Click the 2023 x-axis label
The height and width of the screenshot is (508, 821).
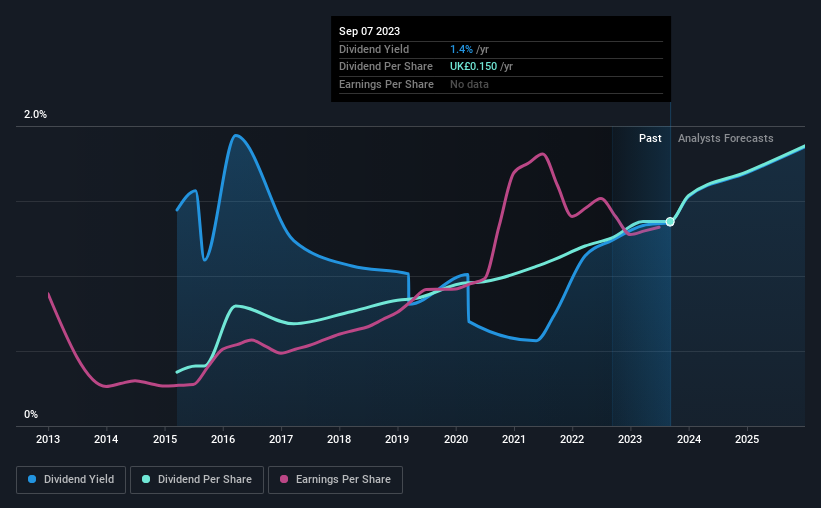point(630,439)
